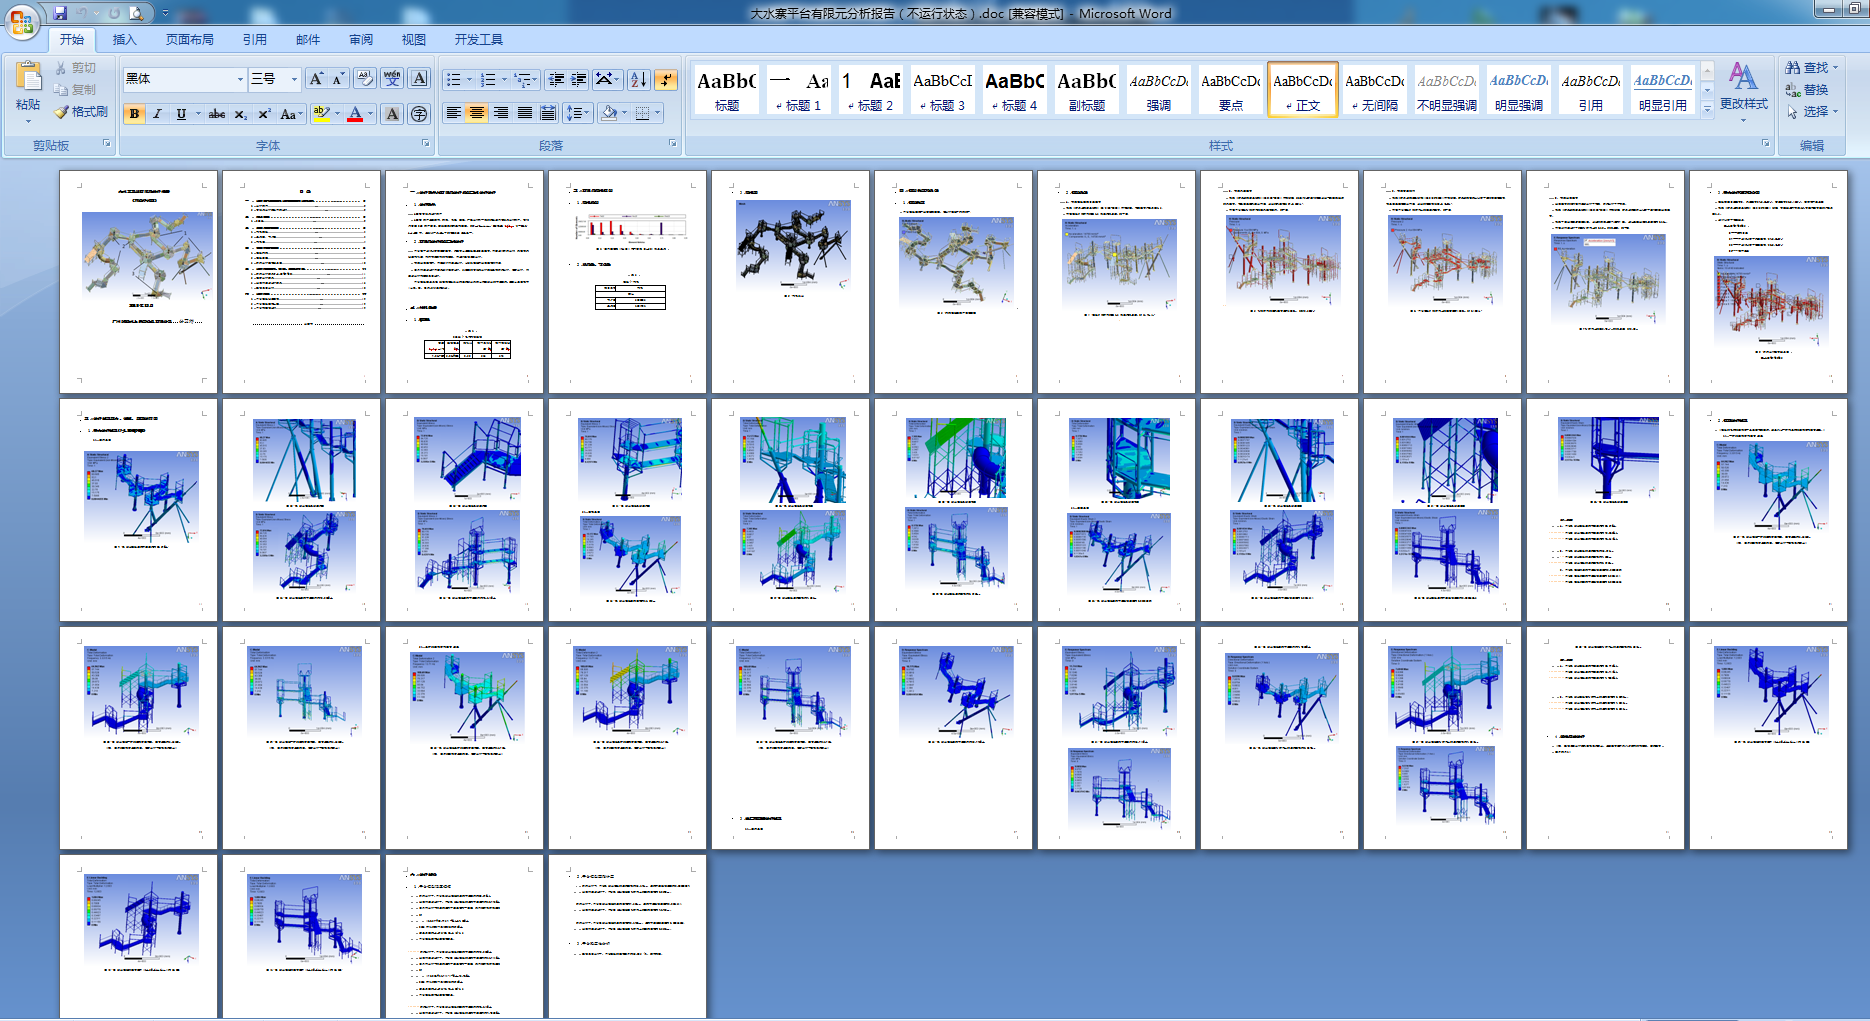The image size is (1870, 1021).
Task: Click the Clear Formatting eraser icon
Action: point(365,79)
